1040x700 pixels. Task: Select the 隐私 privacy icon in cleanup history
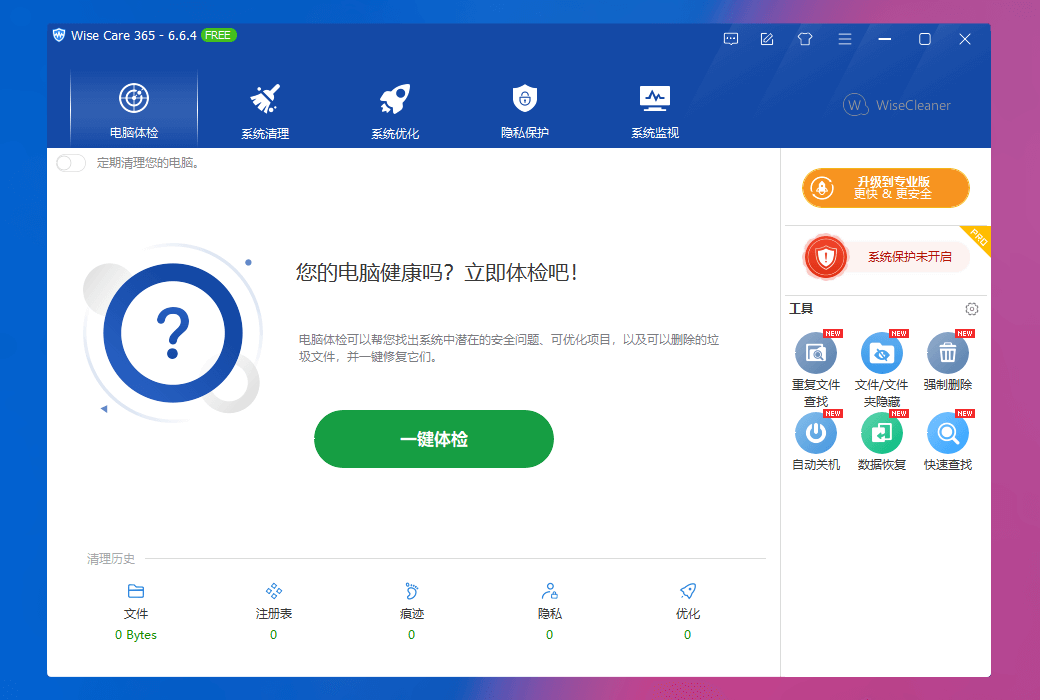coord(549,591)
